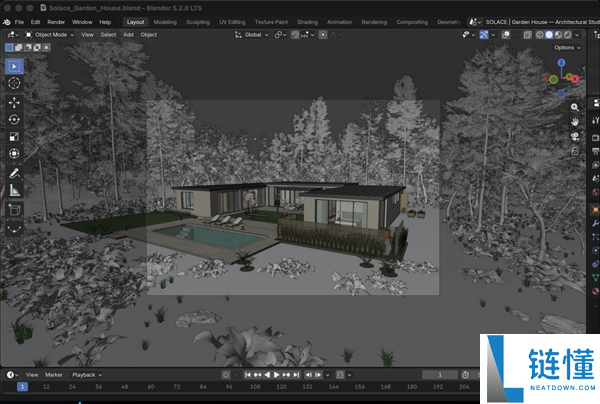
Task: Open Tool properties tab in side panel
Action: [x=595, y=120]
